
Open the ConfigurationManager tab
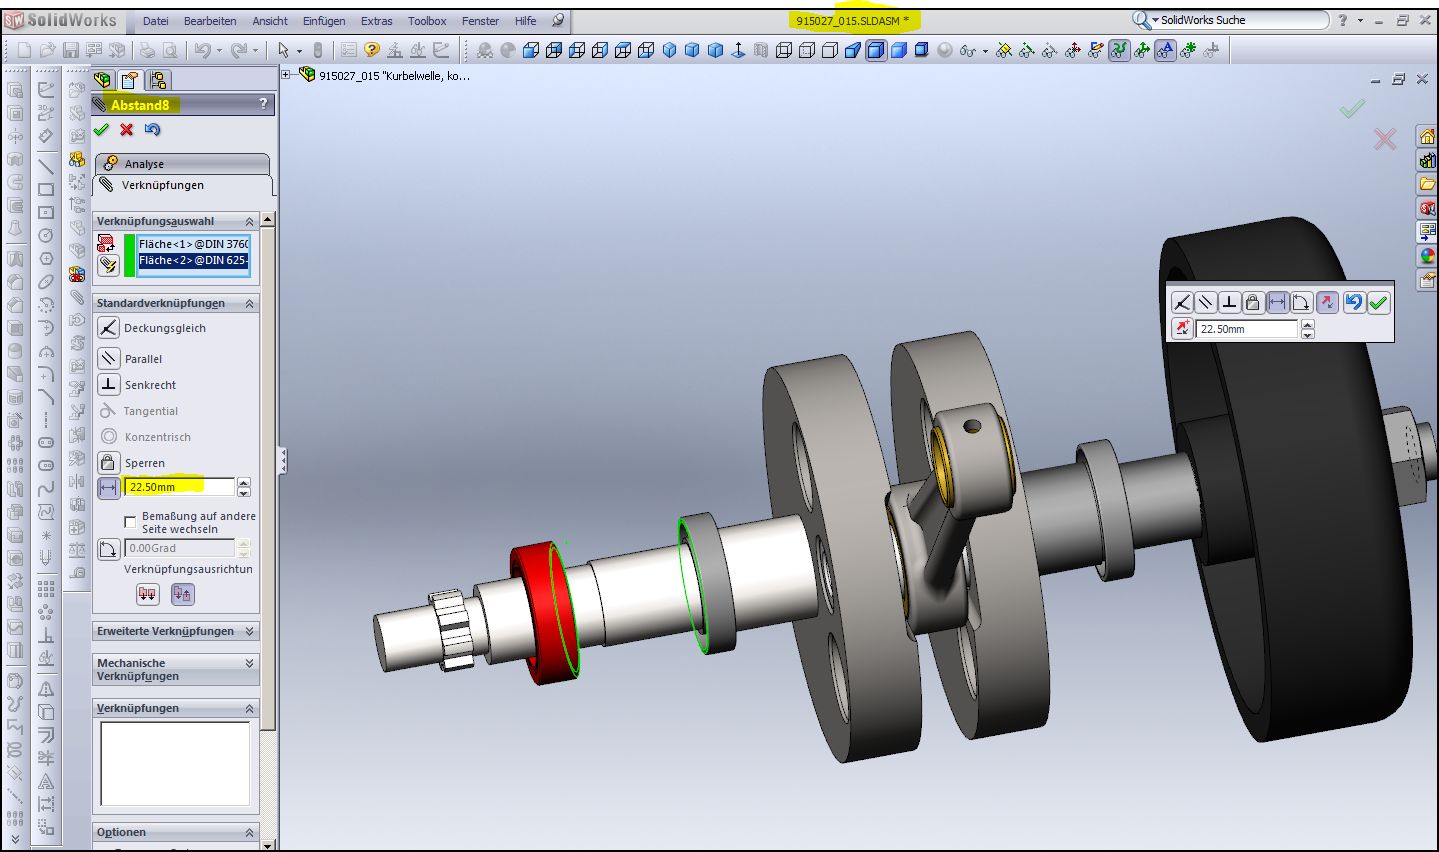[x=157, y=80]
